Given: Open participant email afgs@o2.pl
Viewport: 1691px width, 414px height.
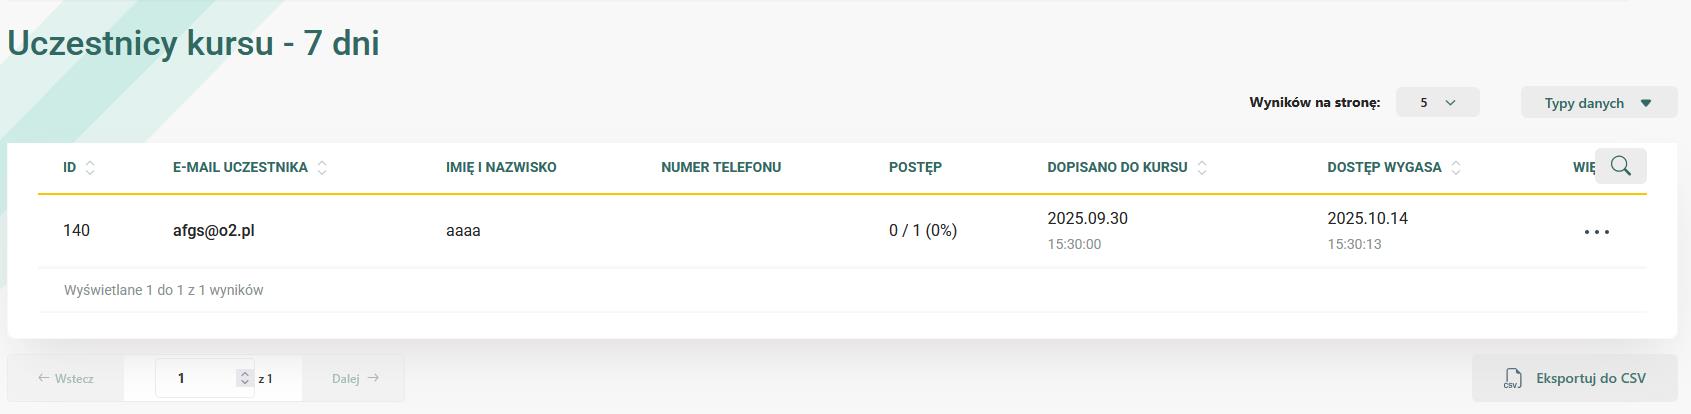Looking at the screenshot, I should (x=213, y=231).
